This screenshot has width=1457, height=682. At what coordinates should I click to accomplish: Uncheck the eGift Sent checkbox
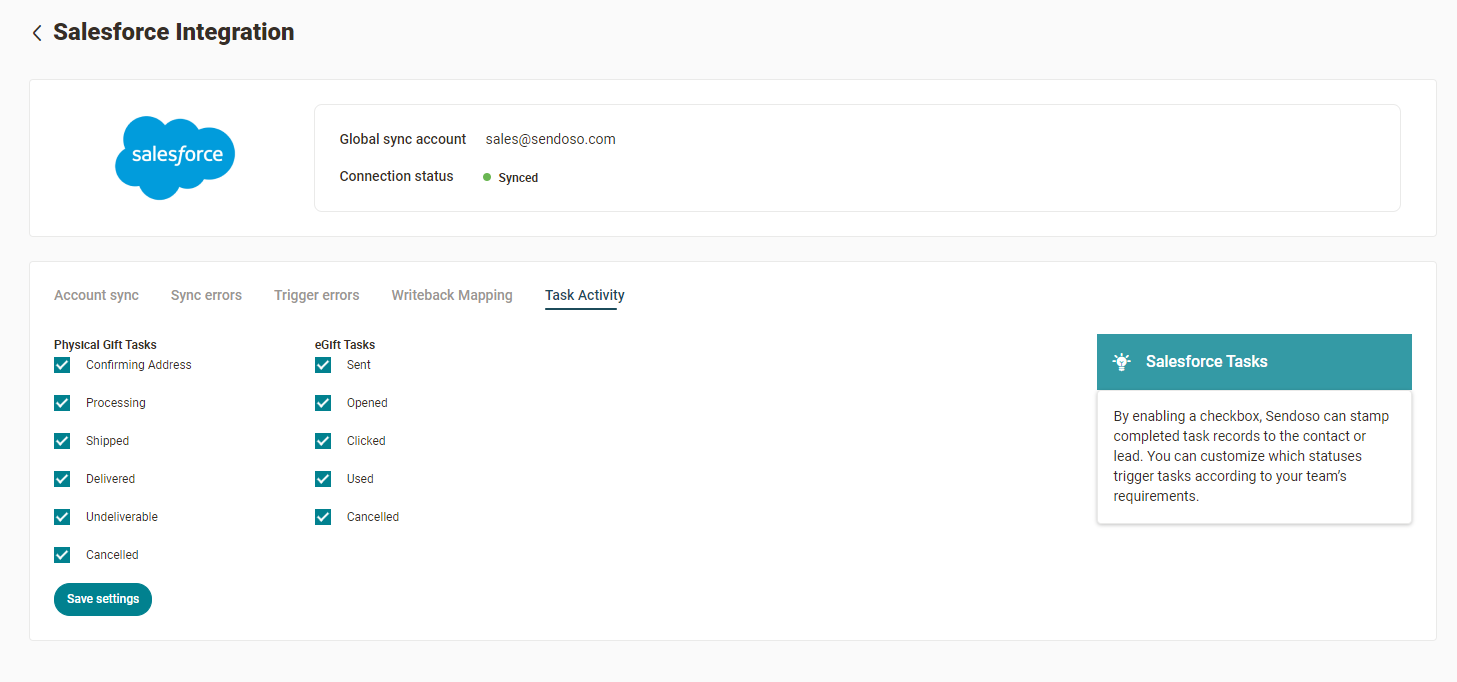click(x=323, y=365)
